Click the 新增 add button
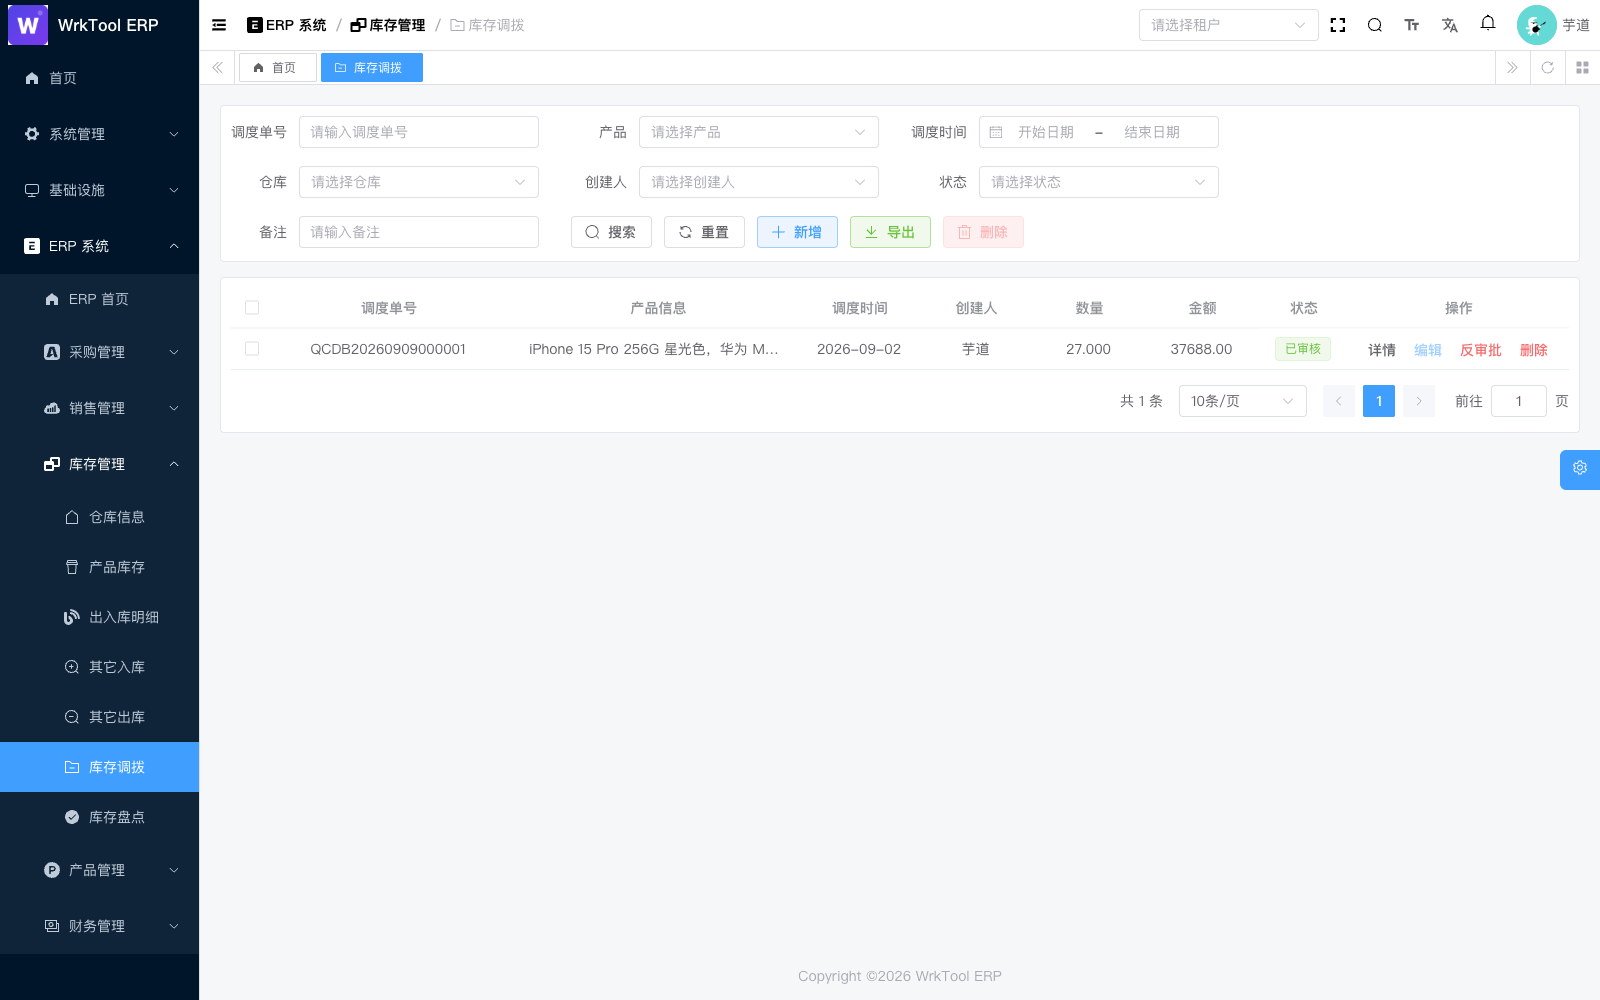The image size is (1600, 1000). [797, 232]
